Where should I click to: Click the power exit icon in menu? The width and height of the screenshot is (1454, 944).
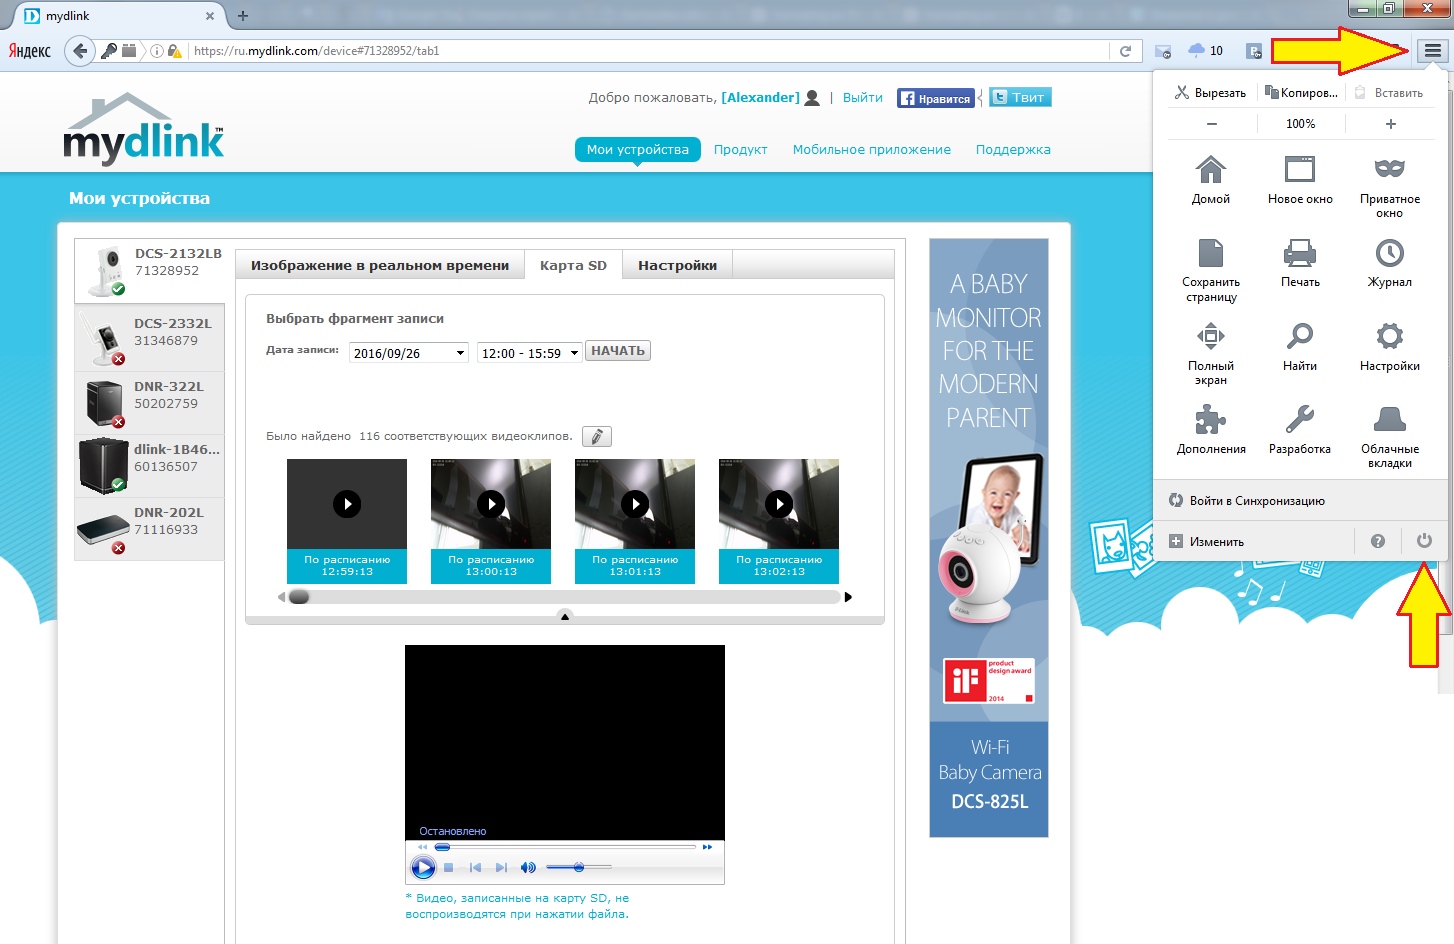1424,541
